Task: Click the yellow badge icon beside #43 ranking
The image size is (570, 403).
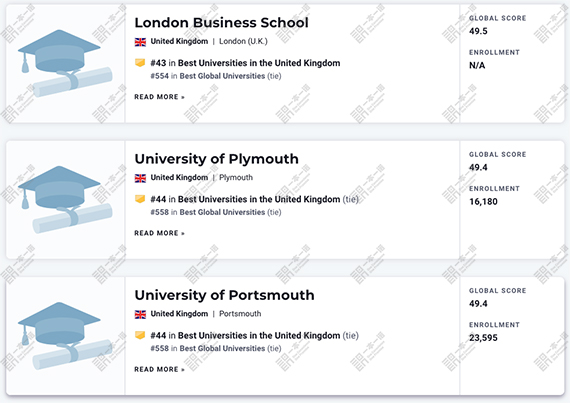Action: pos(140,63)
